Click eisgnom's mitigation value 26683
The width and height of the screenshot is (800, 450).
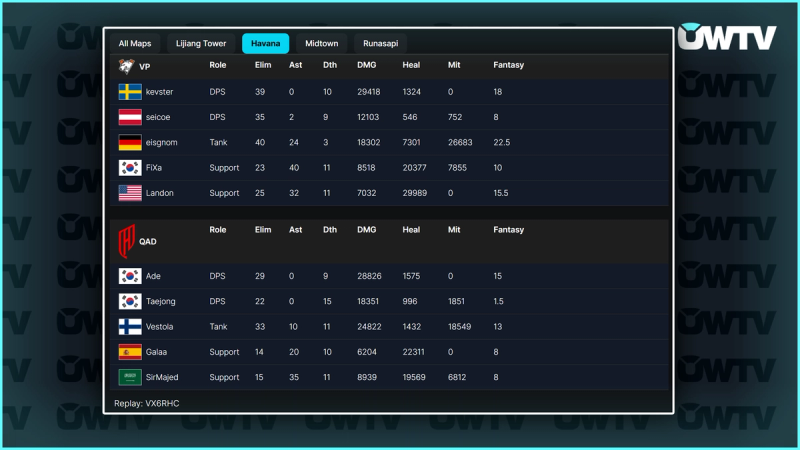coord(460,142)
